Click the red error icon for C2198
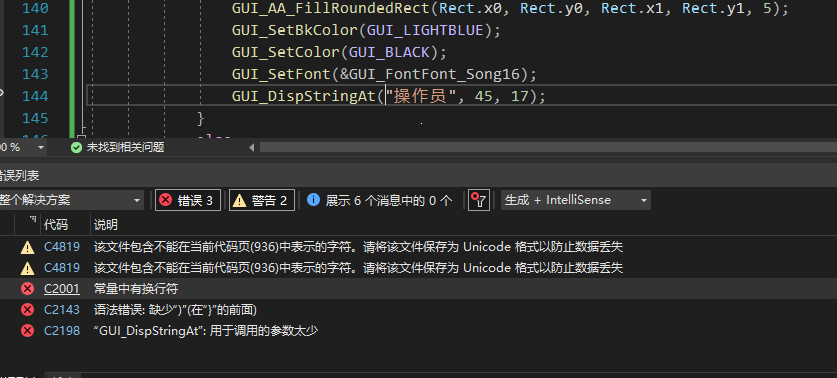The height and width of the screenshot is (378, 837). tap(27, 331)
